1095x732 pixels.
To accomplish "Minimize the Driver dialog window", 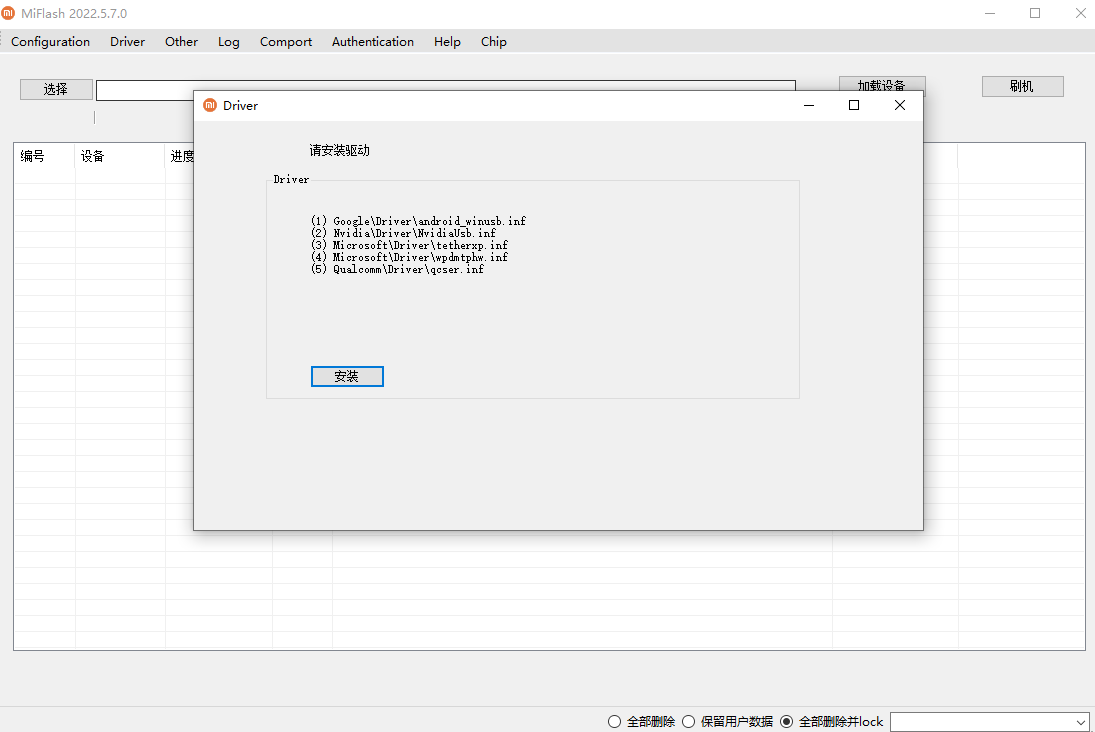I will (808, 105).
